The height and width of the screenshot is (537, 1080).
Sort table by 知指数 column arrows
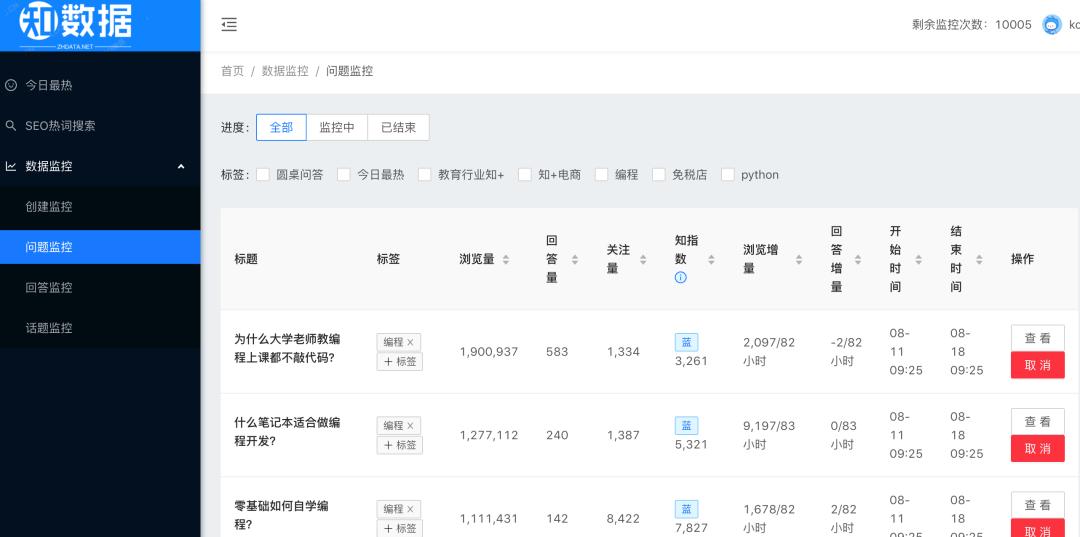711,260
